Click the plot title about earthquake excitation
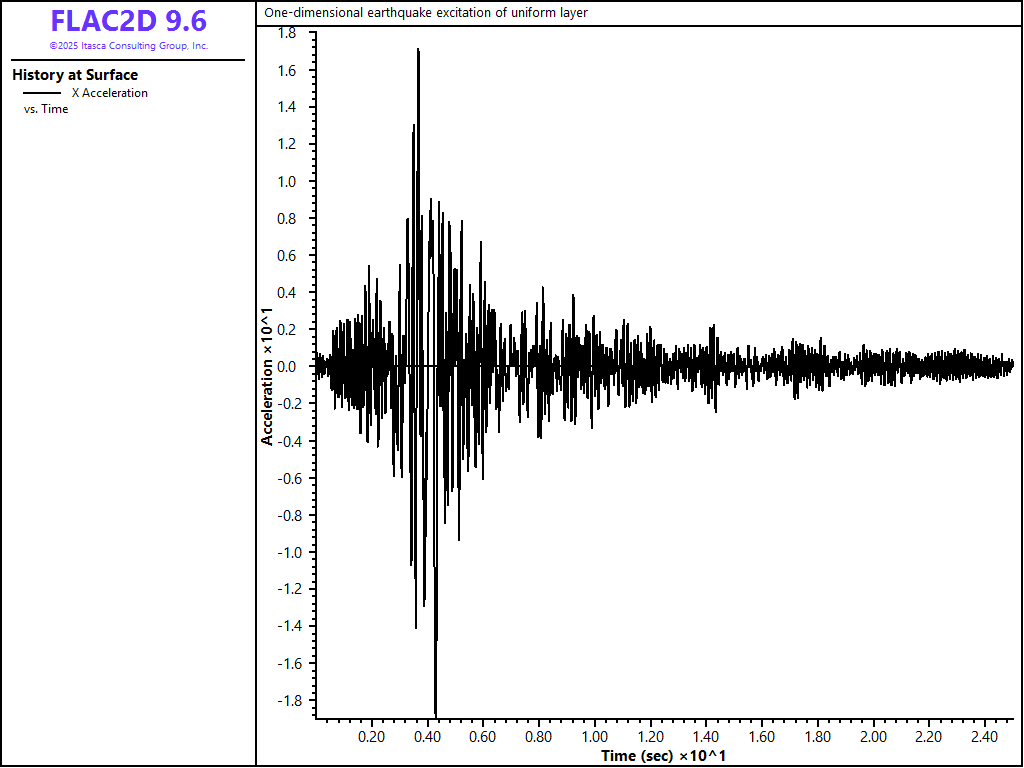 426,13
